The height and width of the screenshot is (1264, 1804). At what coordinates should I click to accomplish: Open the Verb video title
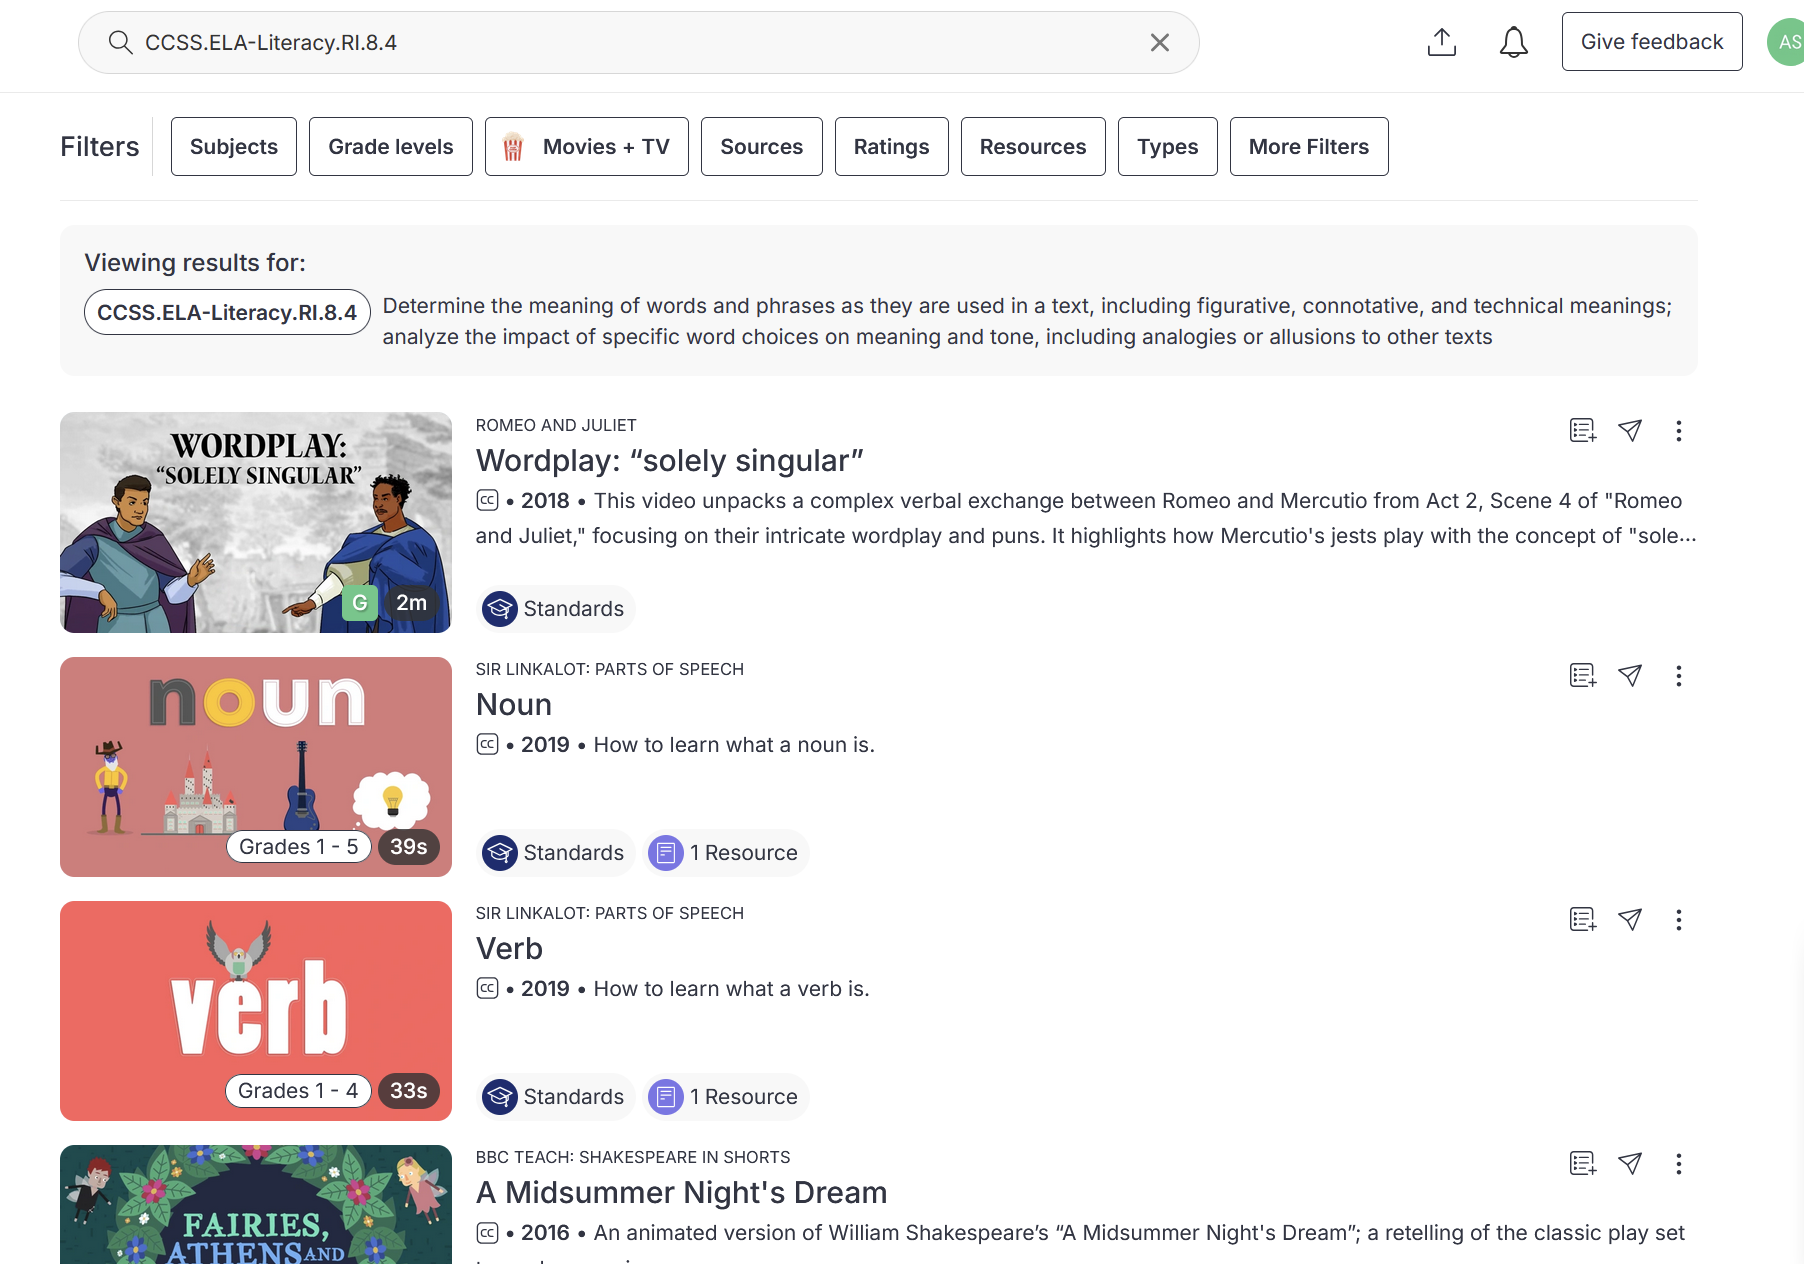tap(509, 948)
